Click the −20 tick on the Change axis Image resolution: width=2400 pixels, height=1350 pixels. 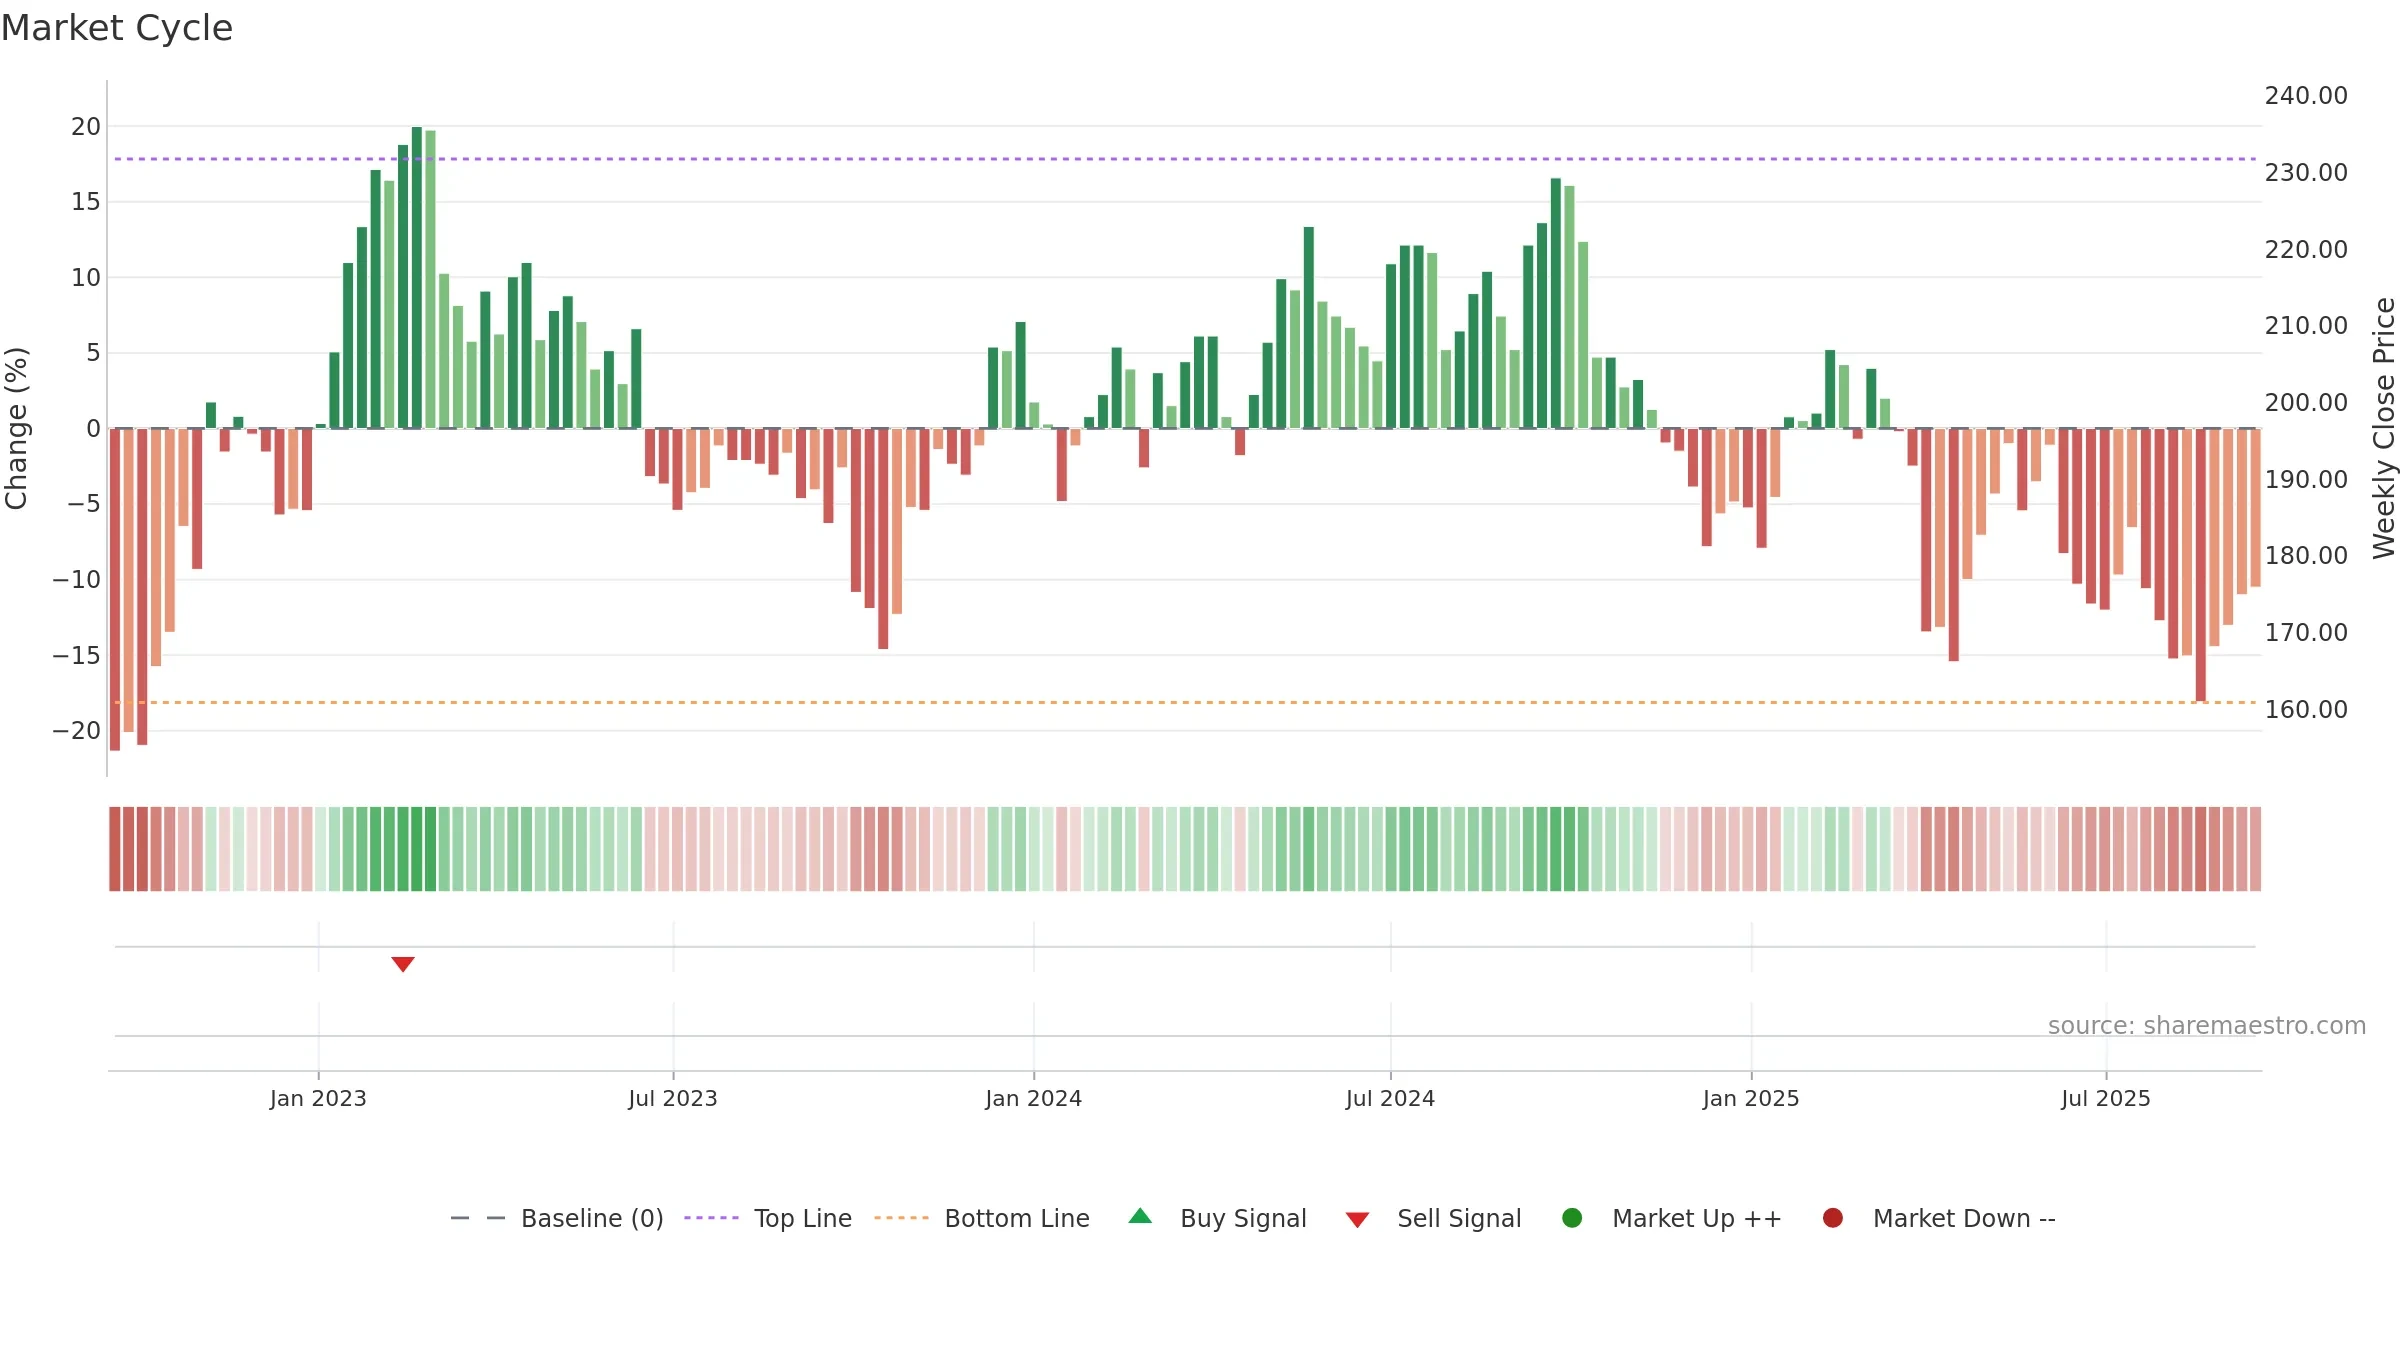(x=77, y=731)
